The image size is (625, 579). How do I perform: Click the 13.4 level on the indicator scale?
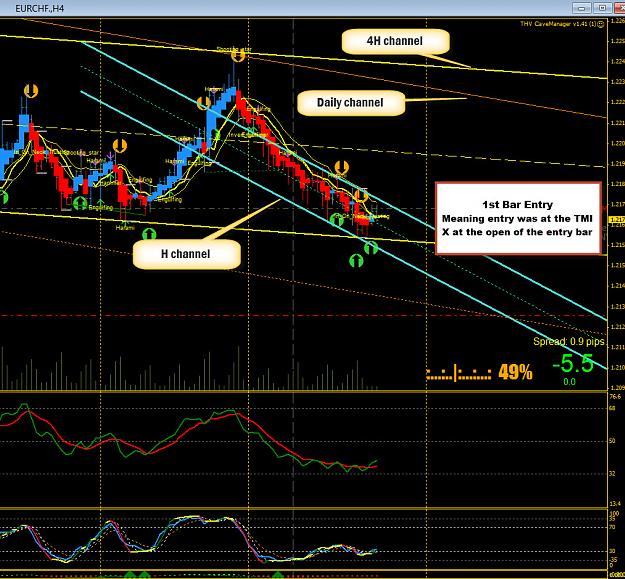tap(615, 504)
